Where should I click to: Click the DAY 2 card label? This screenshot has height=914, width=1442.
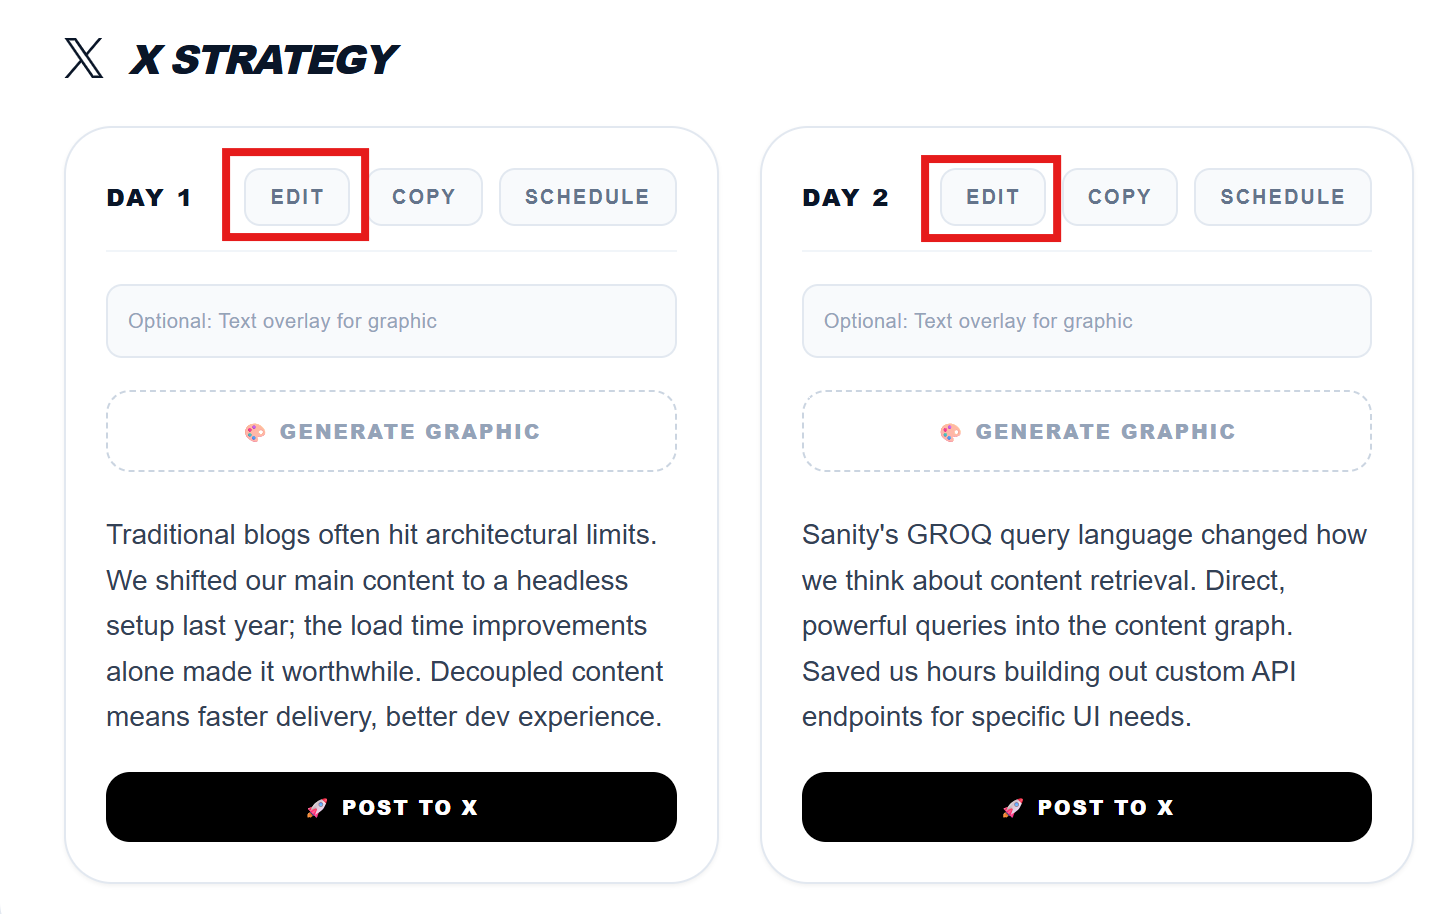tap(845, 198)
